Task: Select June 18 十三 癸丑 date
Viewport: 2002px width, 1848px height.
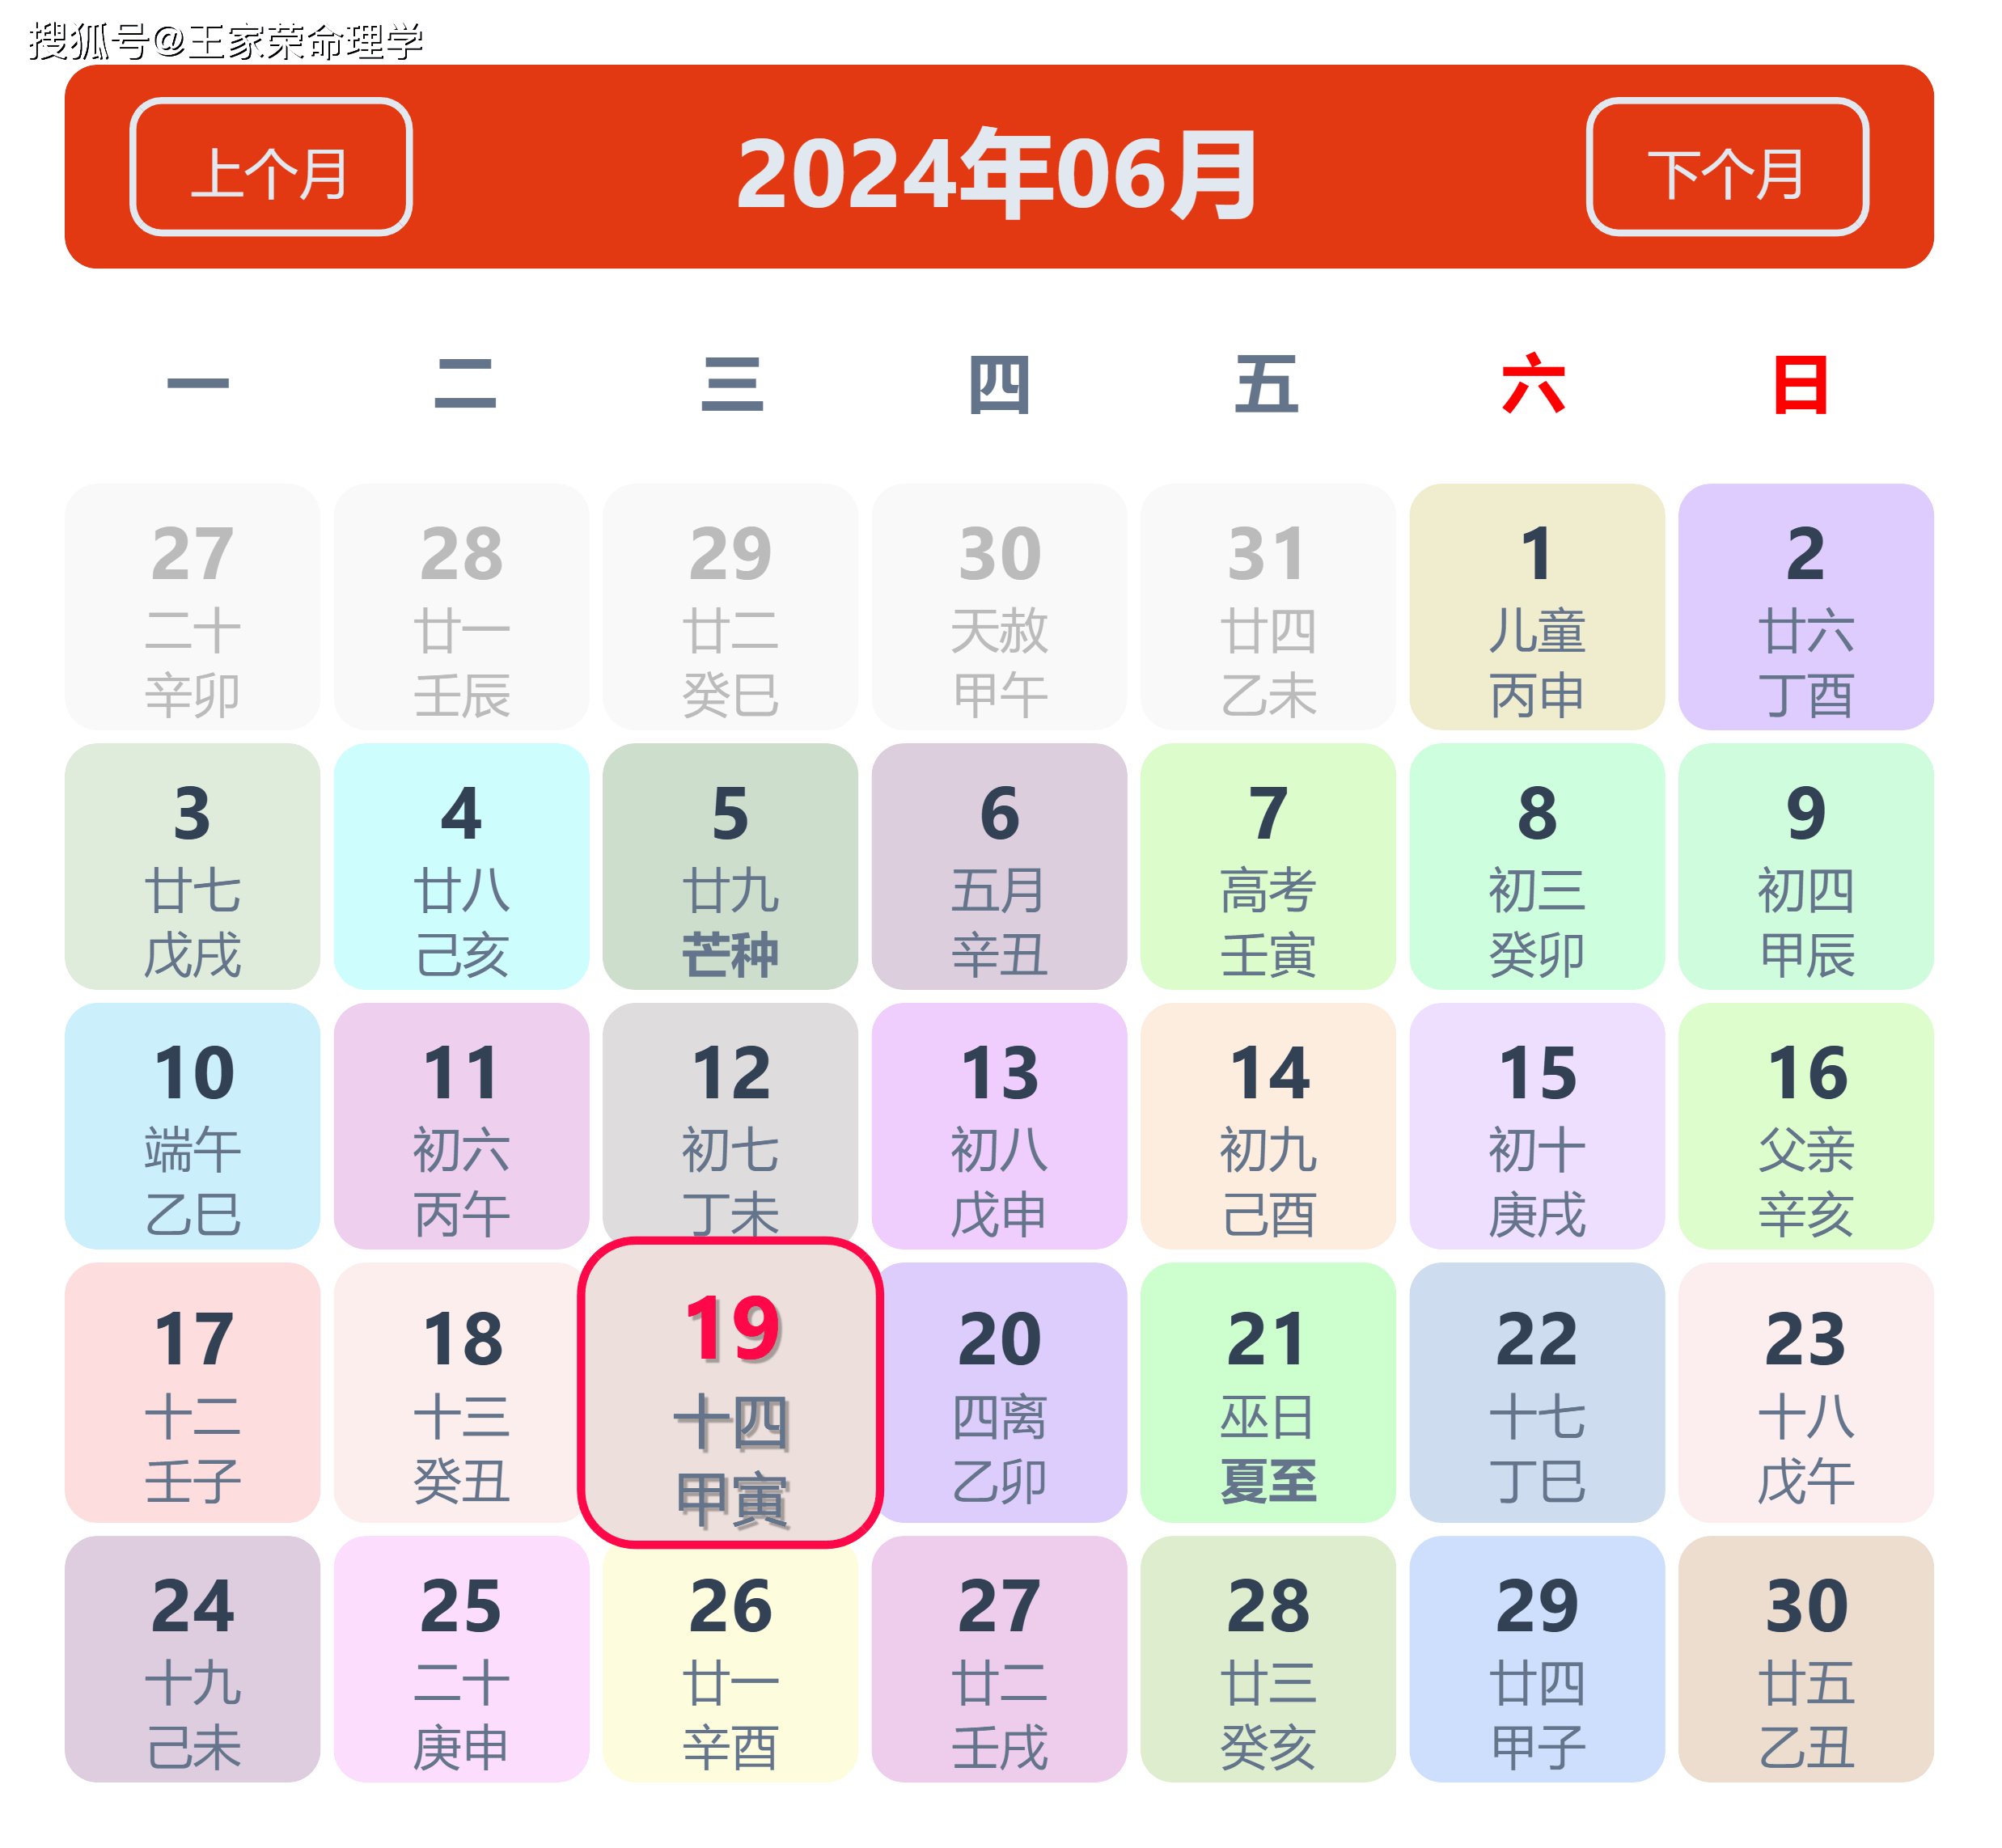Action: [x=462, y=1393]
